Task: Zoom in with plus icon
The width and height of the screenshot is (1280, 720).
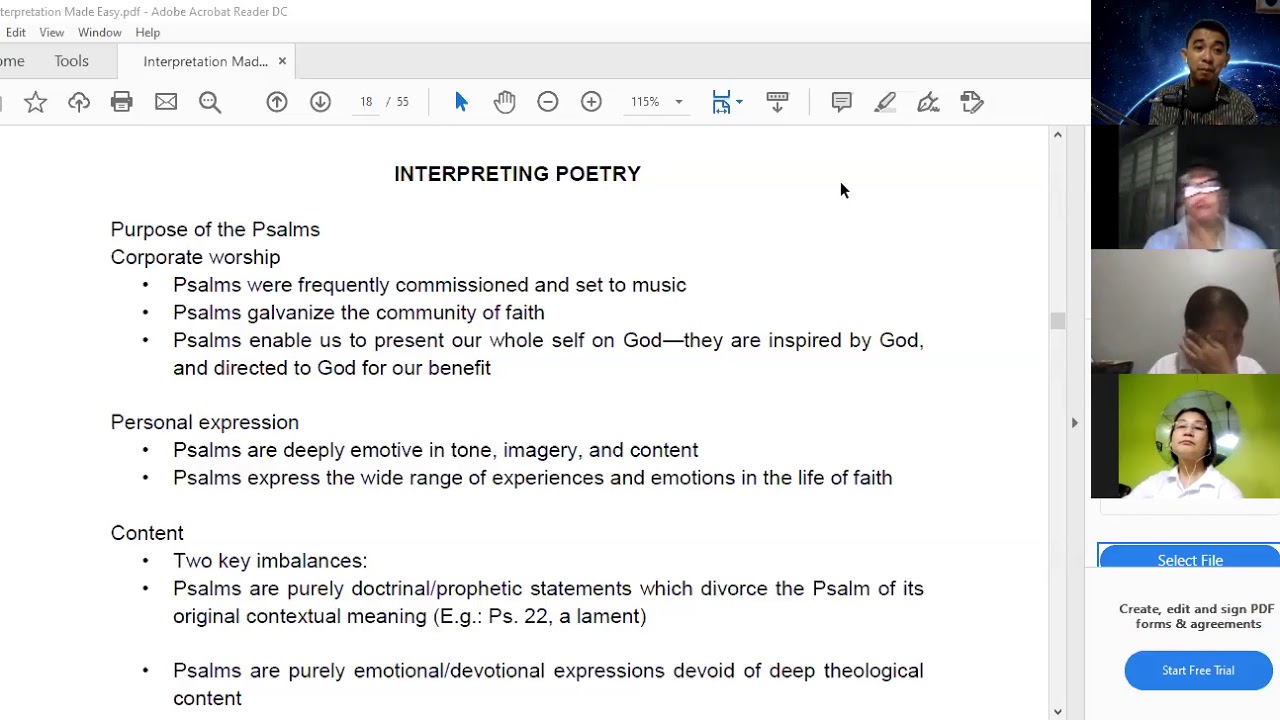Action: tap(591, 102)
